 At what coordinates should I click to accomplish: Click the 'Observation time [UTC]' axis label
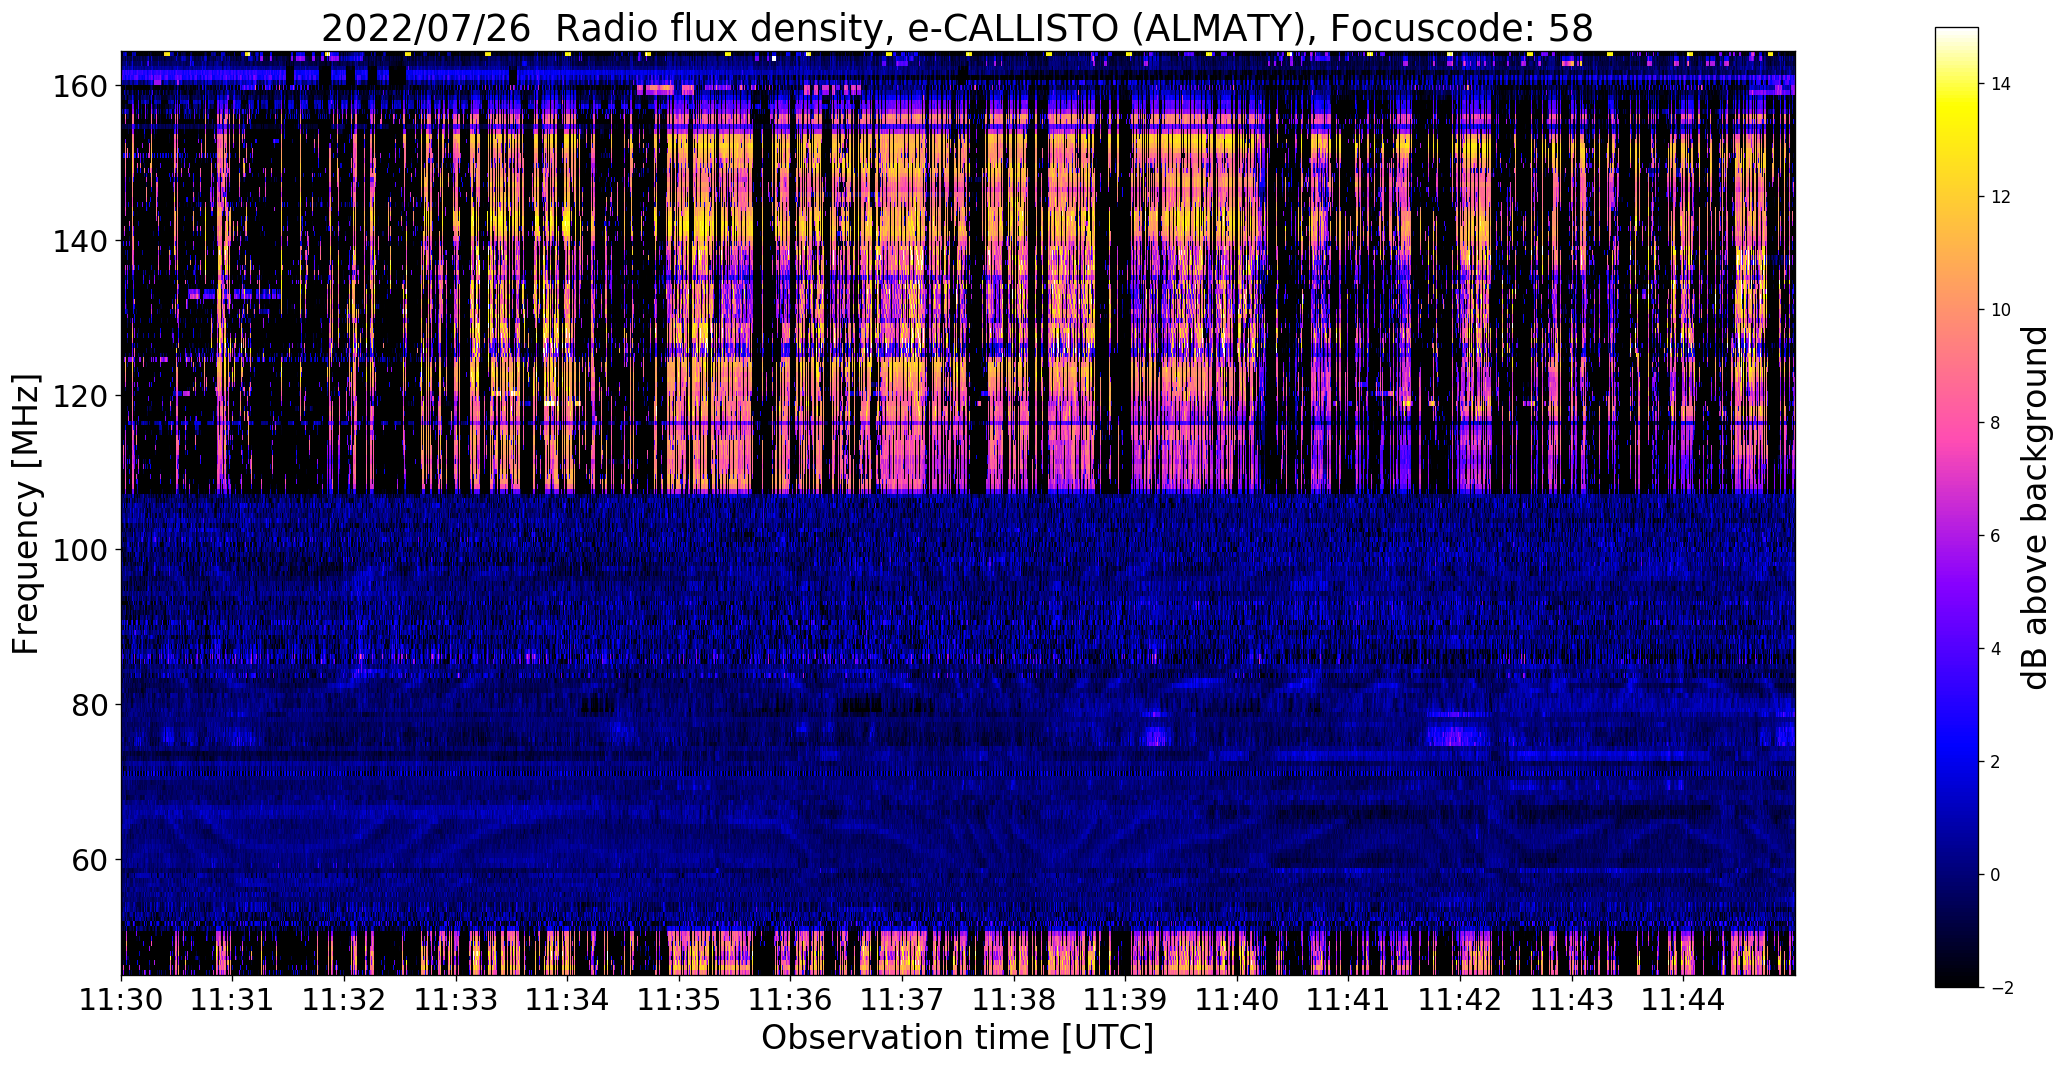(x=957, y=1037)
